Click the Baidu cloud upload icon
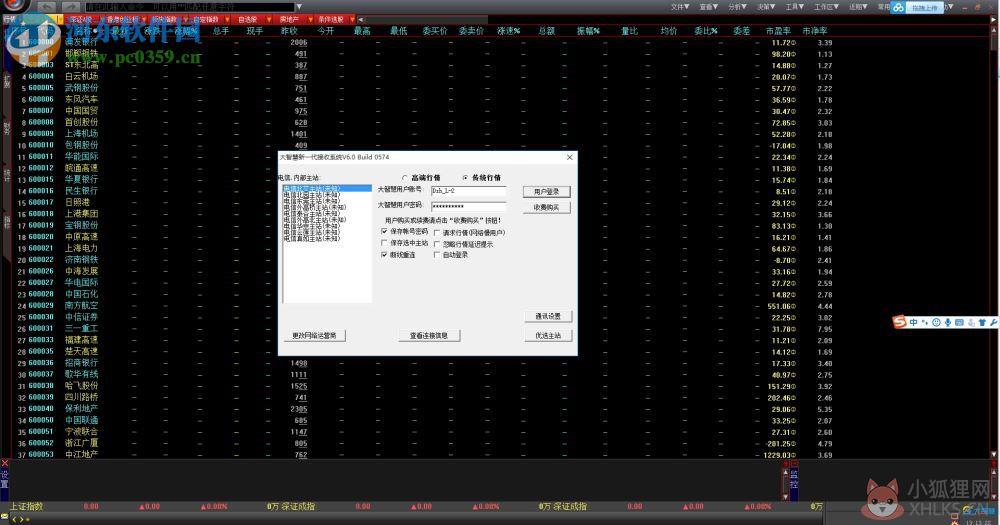This screenshot has width=1000, height=525. coord(899,8)
